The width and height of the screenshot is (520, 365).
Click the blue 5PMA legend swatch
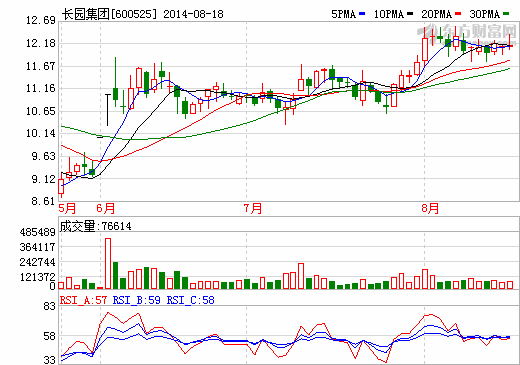pyautogui.click(x=362, y=14)
